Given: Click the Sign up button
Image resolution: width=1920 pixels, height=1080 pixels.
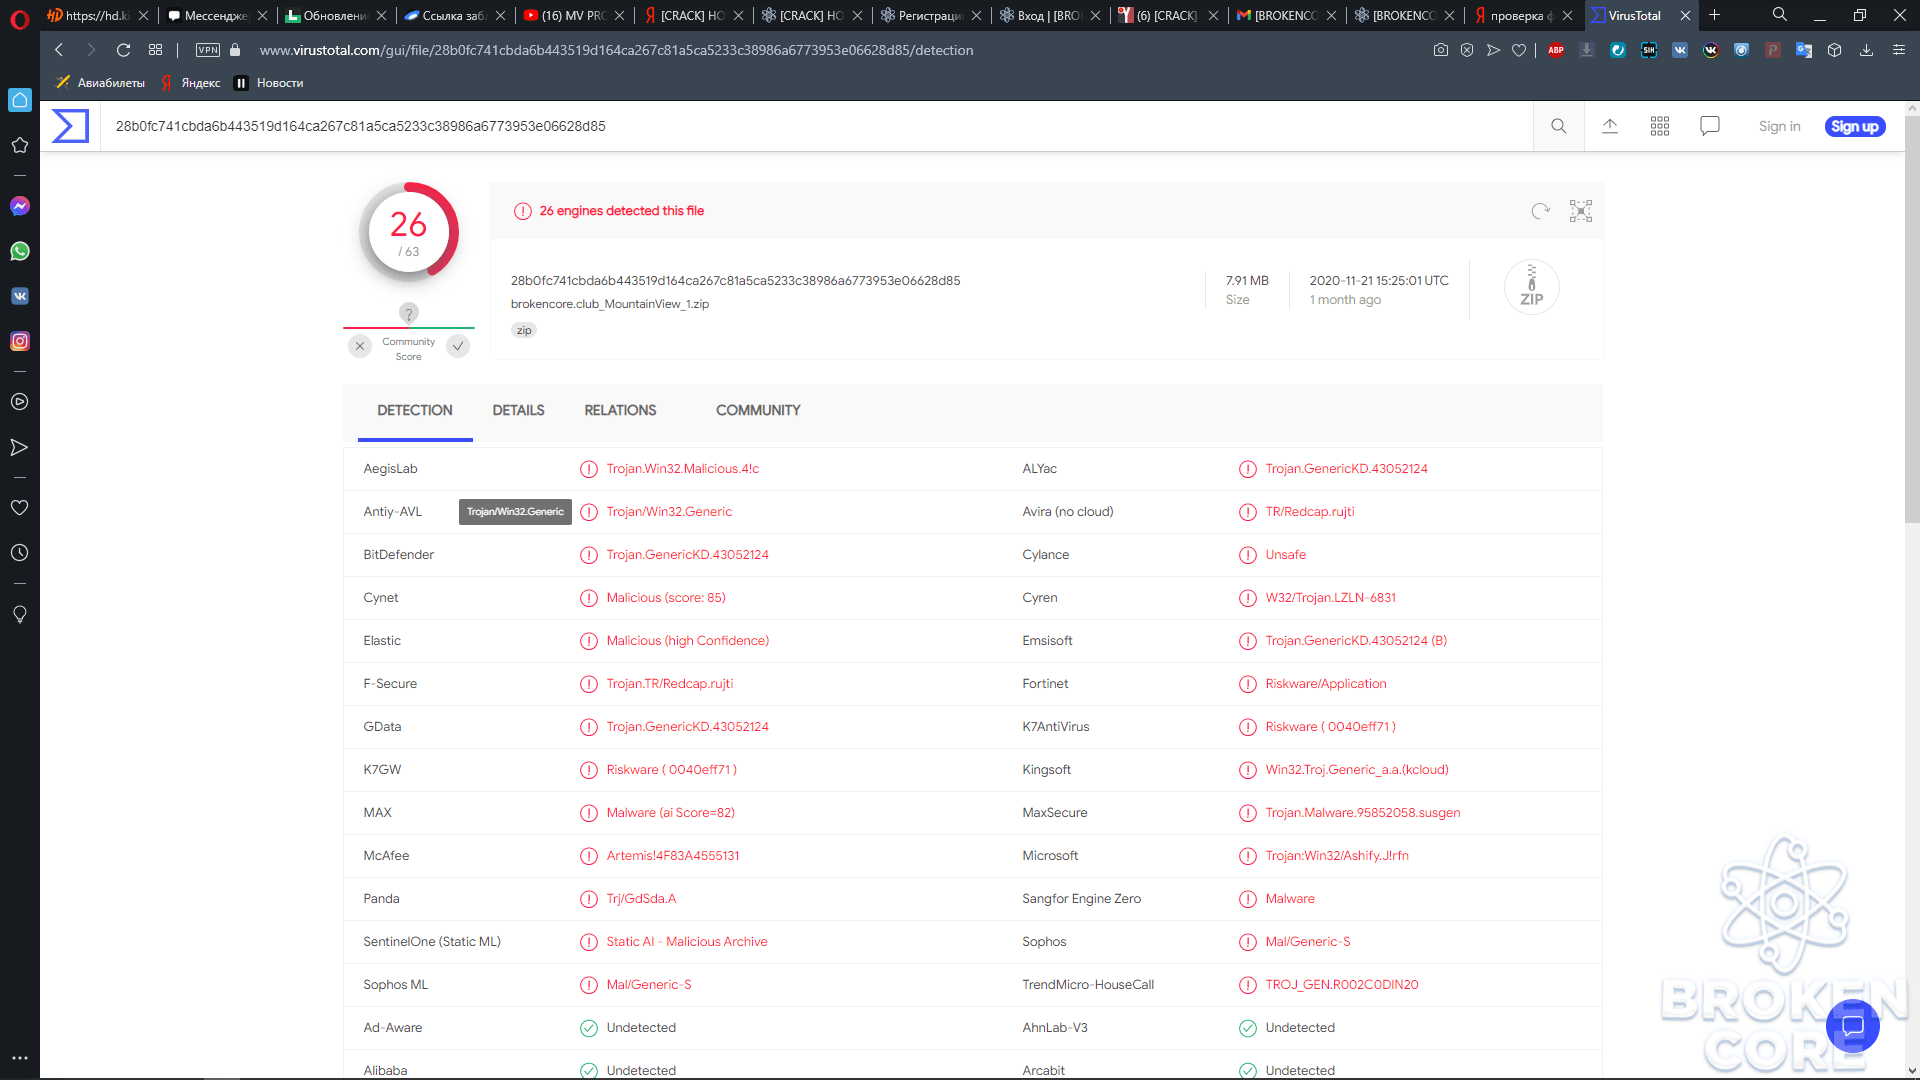Looking at the screenshot, I should tap(1855, 126).
